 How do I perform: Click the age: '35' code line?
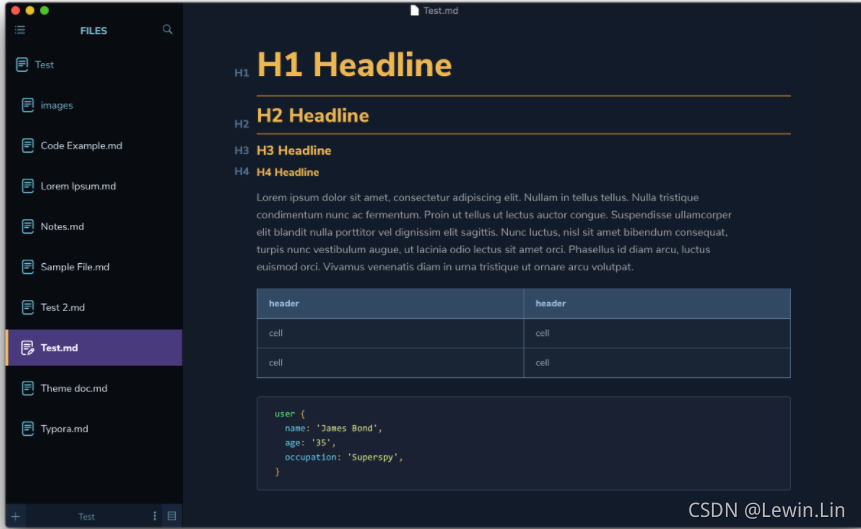310,442
